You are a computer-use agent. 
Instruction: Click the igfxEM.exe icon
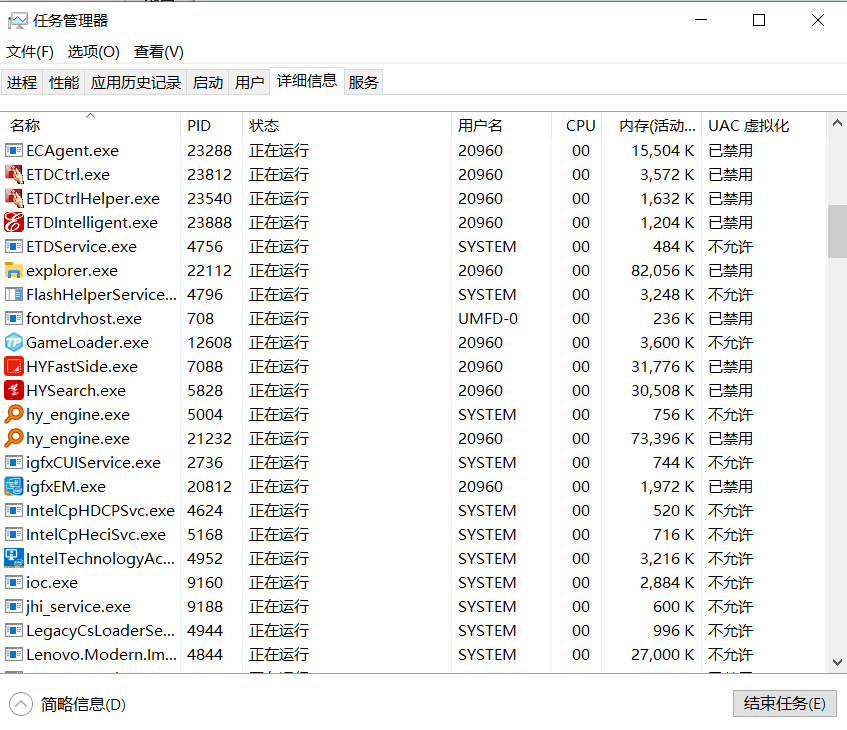(x=14, y=486)
